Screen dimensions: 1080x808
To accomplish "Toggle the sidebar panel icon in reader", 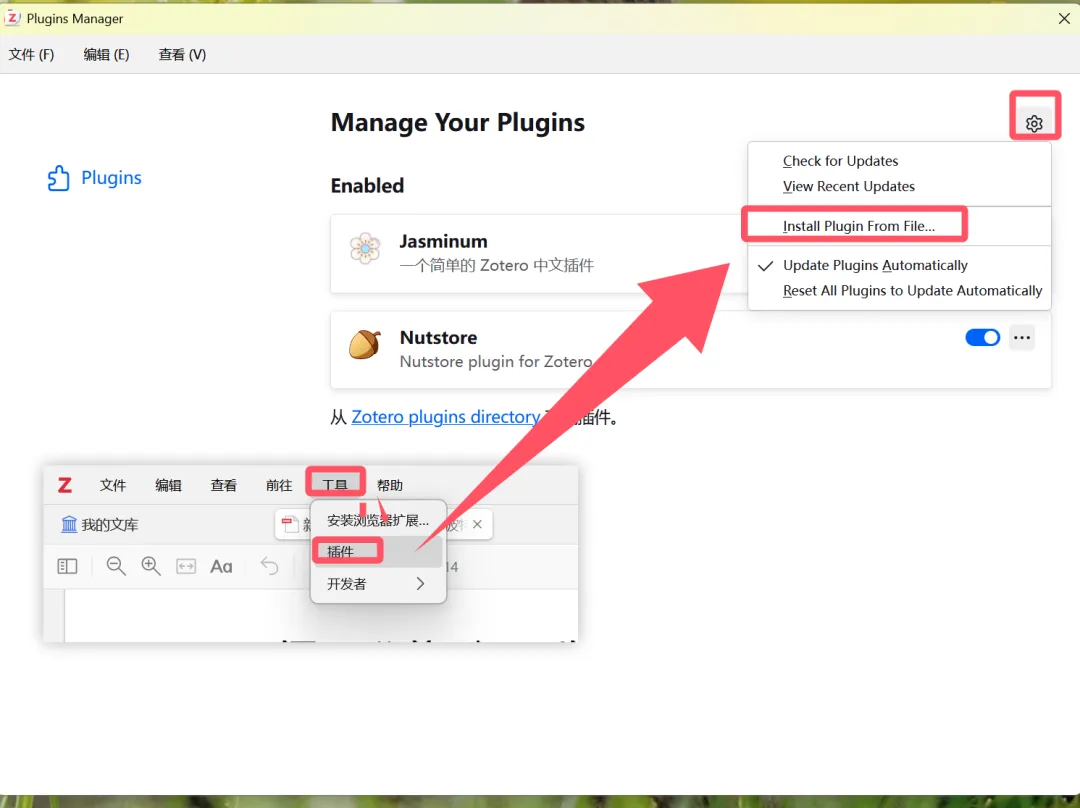I will [x=67, y=566].
